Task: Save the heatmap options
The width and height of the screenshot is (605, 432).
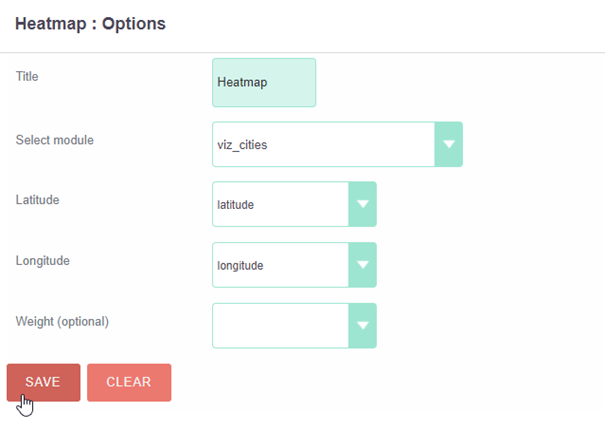Action: pyautogui.click(x=44, y=382)
